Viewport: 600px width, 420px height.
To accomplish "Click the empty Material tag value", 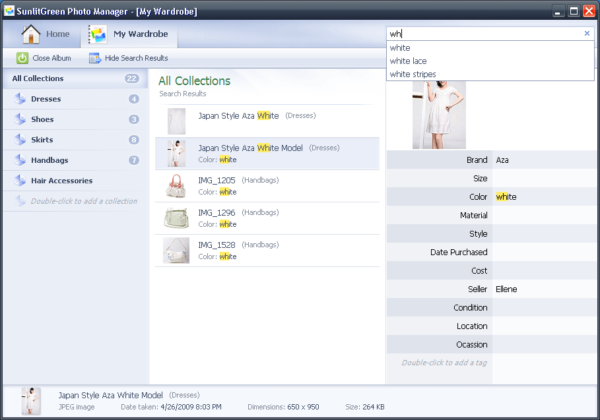I will coord(543,215).
